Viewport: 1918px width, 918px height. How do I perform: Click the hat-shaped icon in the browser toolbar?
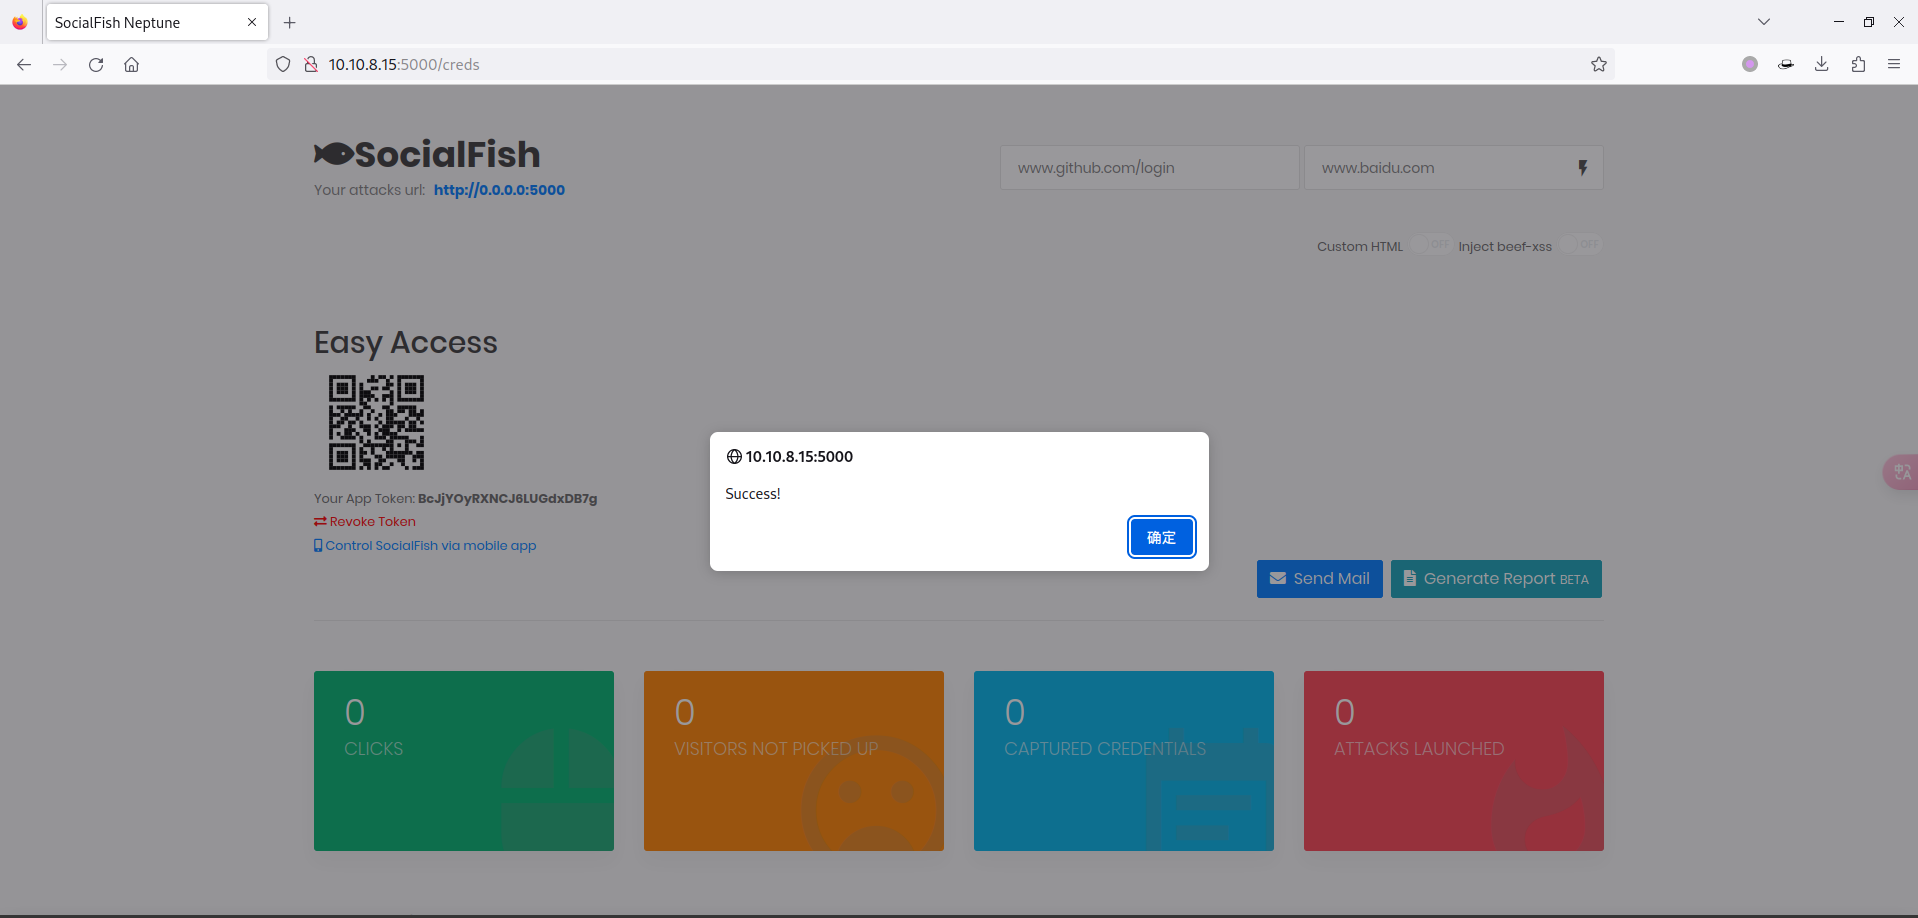[x=1786, y=64]
